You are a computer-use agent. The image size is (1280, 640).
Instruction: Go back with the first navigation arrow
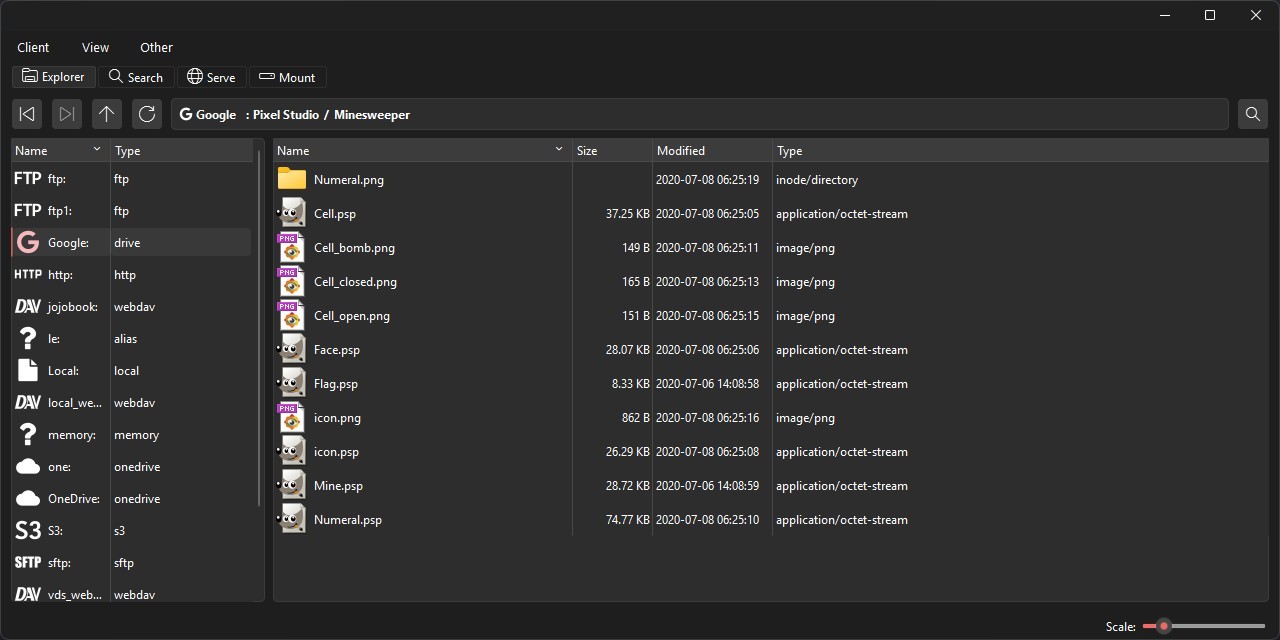27,114
